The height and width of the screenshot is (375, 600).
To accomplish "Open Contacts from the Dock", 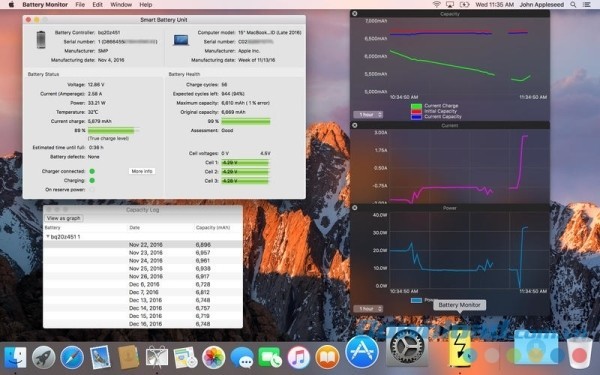I will [128, 357].
